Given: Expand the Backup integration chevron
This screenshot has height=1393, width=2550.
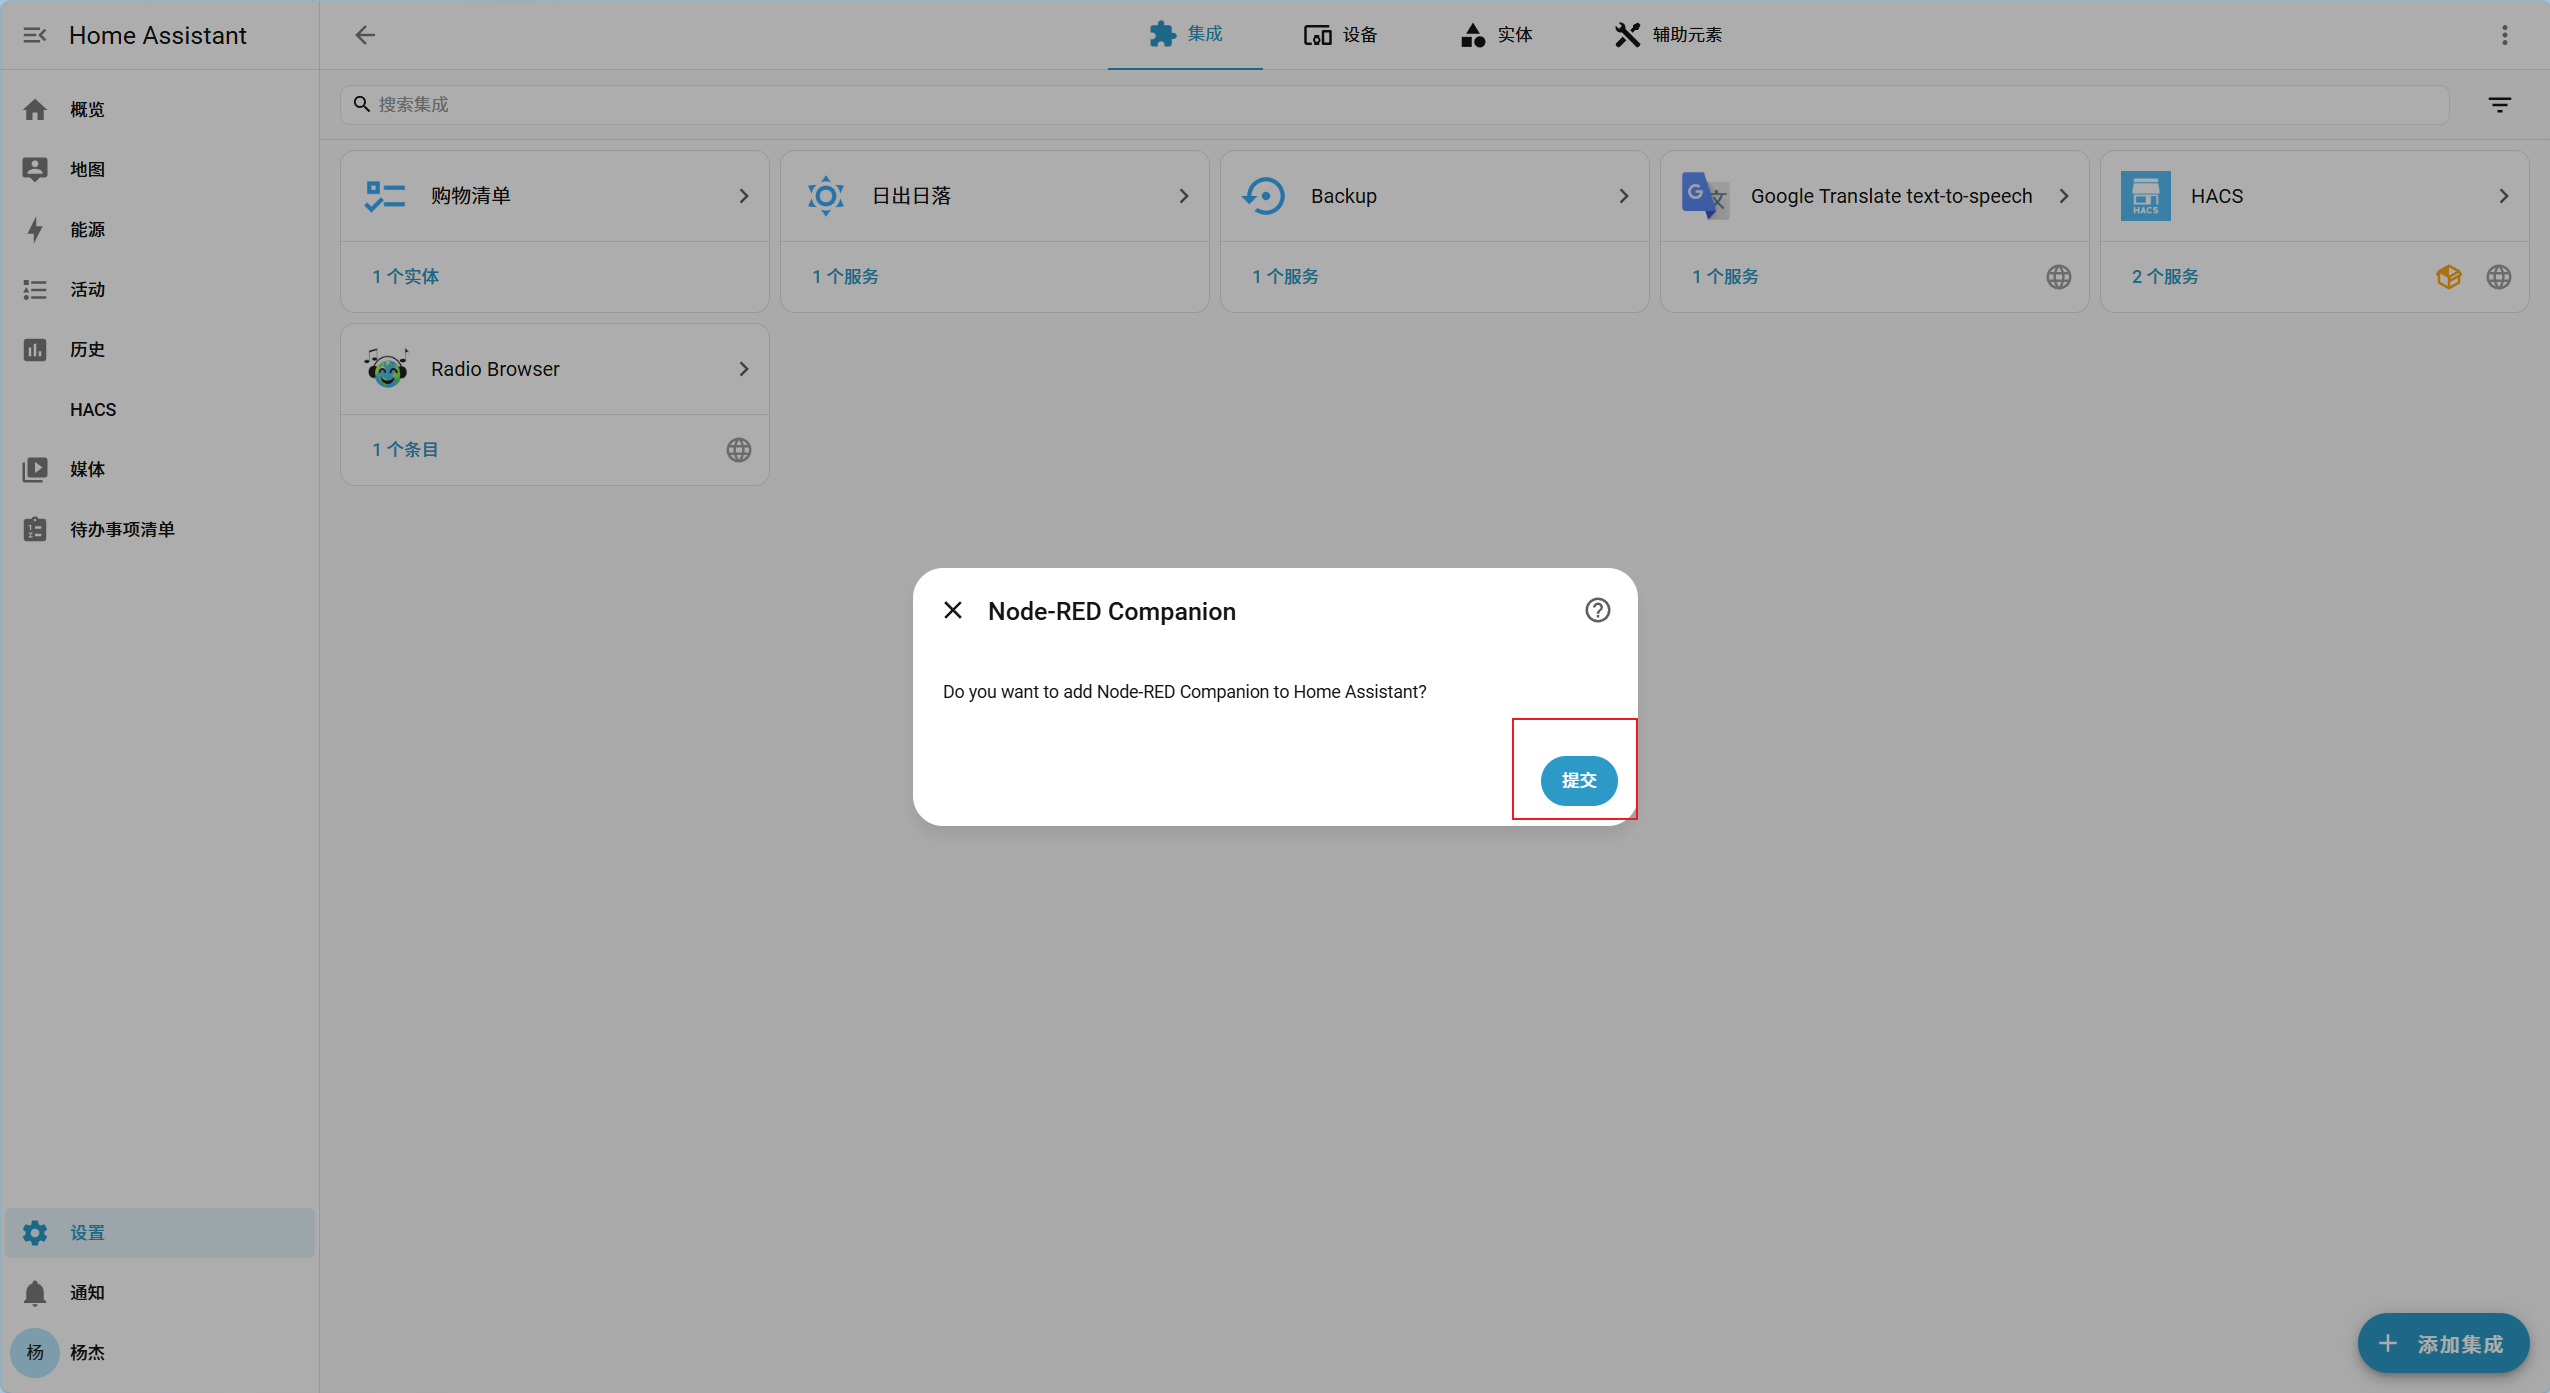Looking at the screenshot, I should (1623, 196).
